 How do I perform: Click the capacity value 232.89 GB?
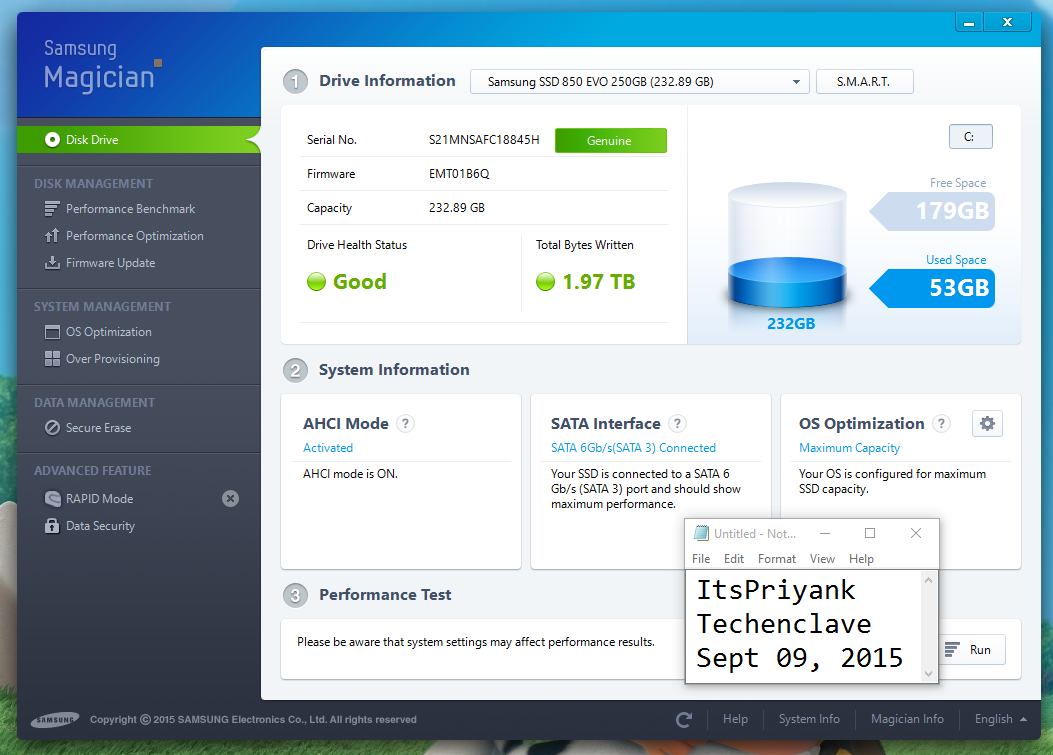(x=457, y=208)
